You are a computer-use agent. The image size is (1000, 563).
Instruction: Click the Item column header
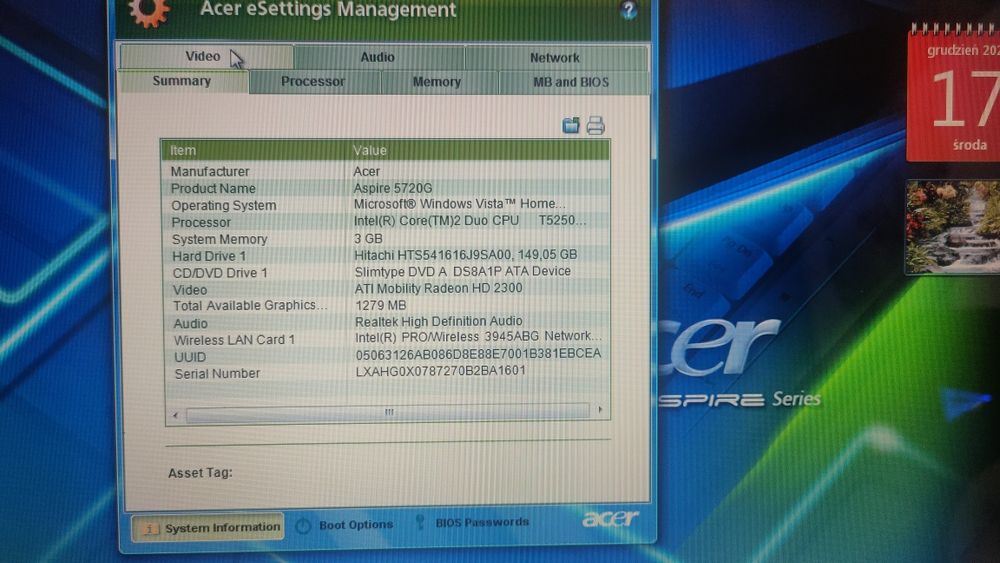click(x=255, y=150)
